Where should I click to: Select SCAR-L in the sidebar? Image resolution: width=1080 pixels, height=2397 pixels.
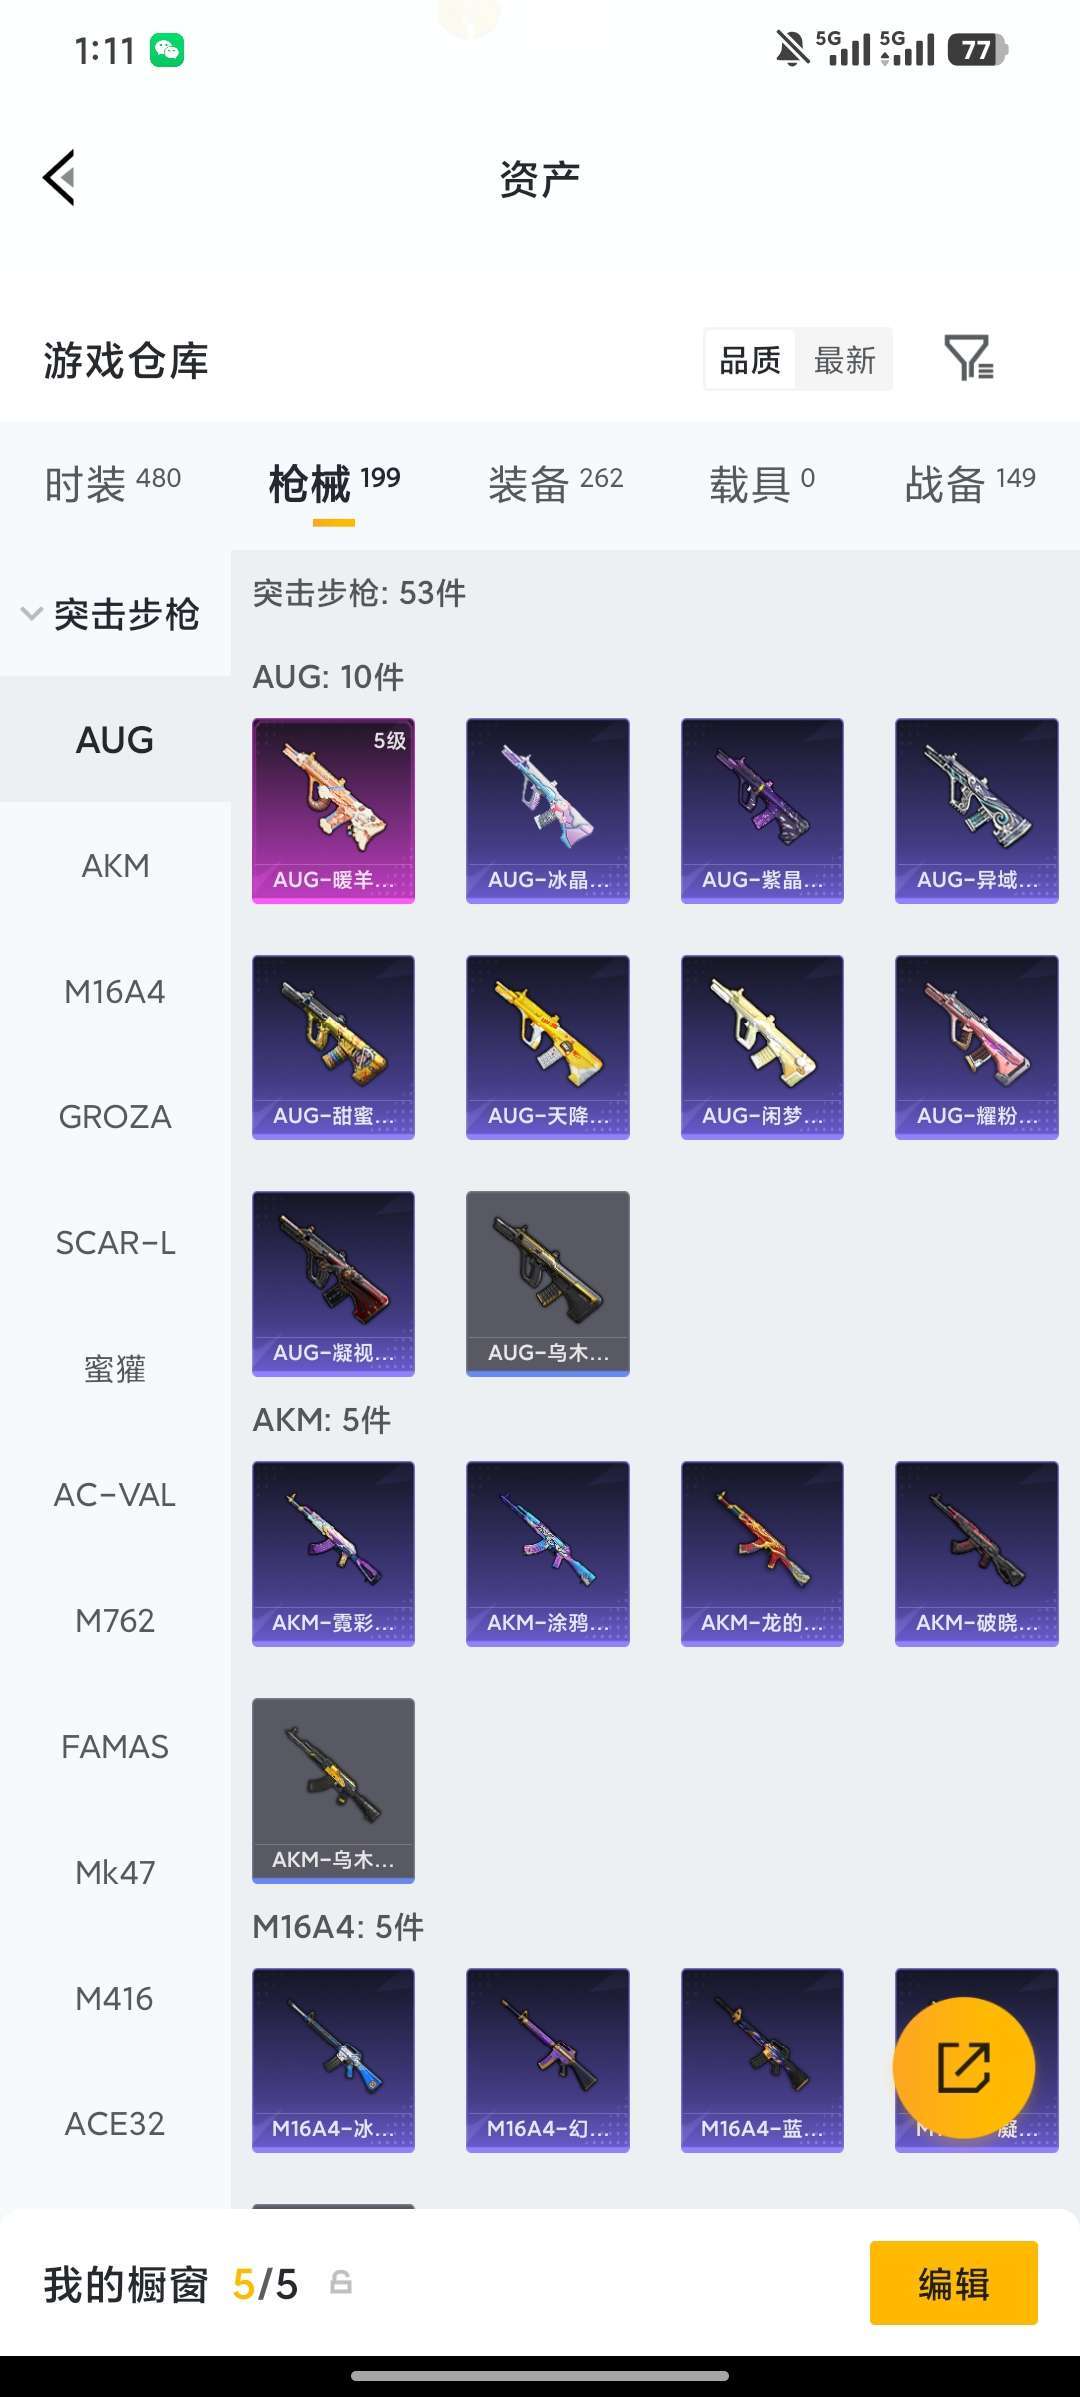tap(115, 1242)
